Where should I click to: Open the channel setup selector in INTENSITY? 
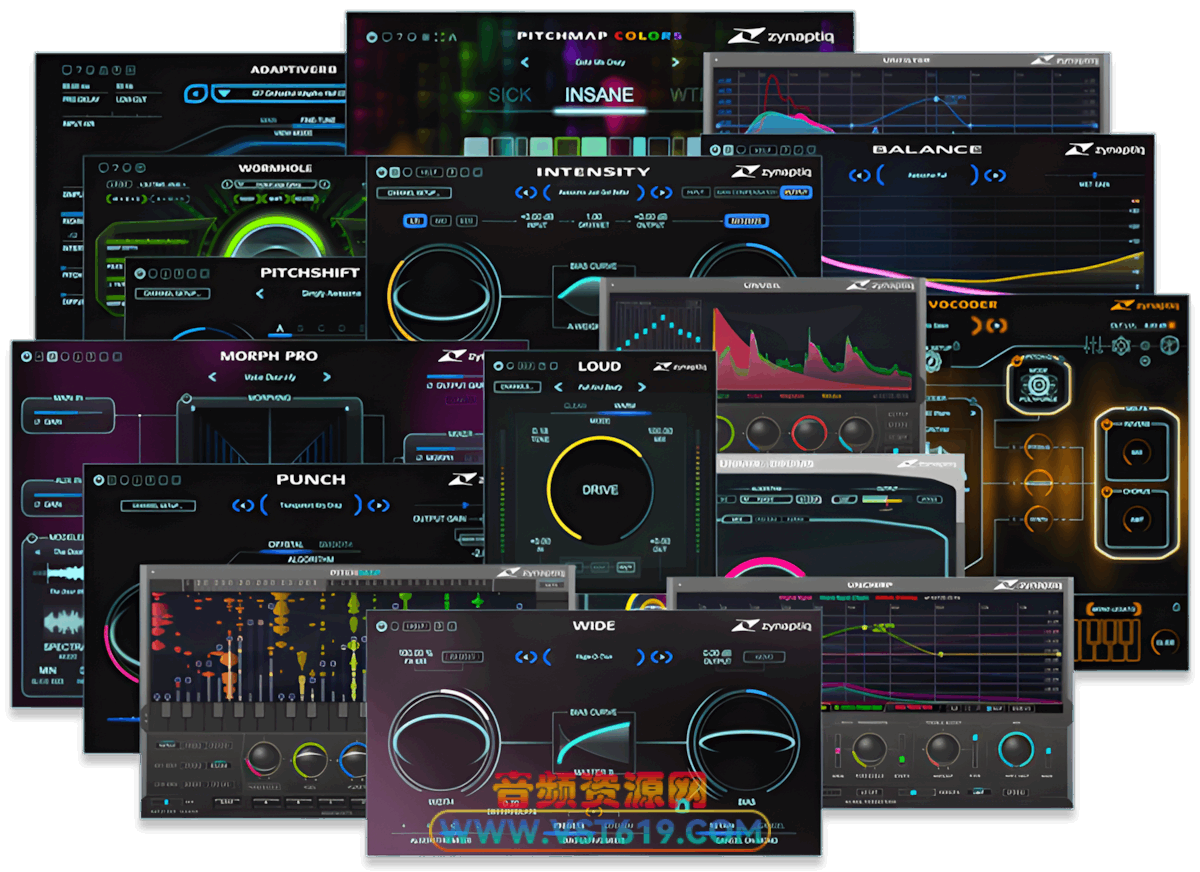tap(413, 193)
